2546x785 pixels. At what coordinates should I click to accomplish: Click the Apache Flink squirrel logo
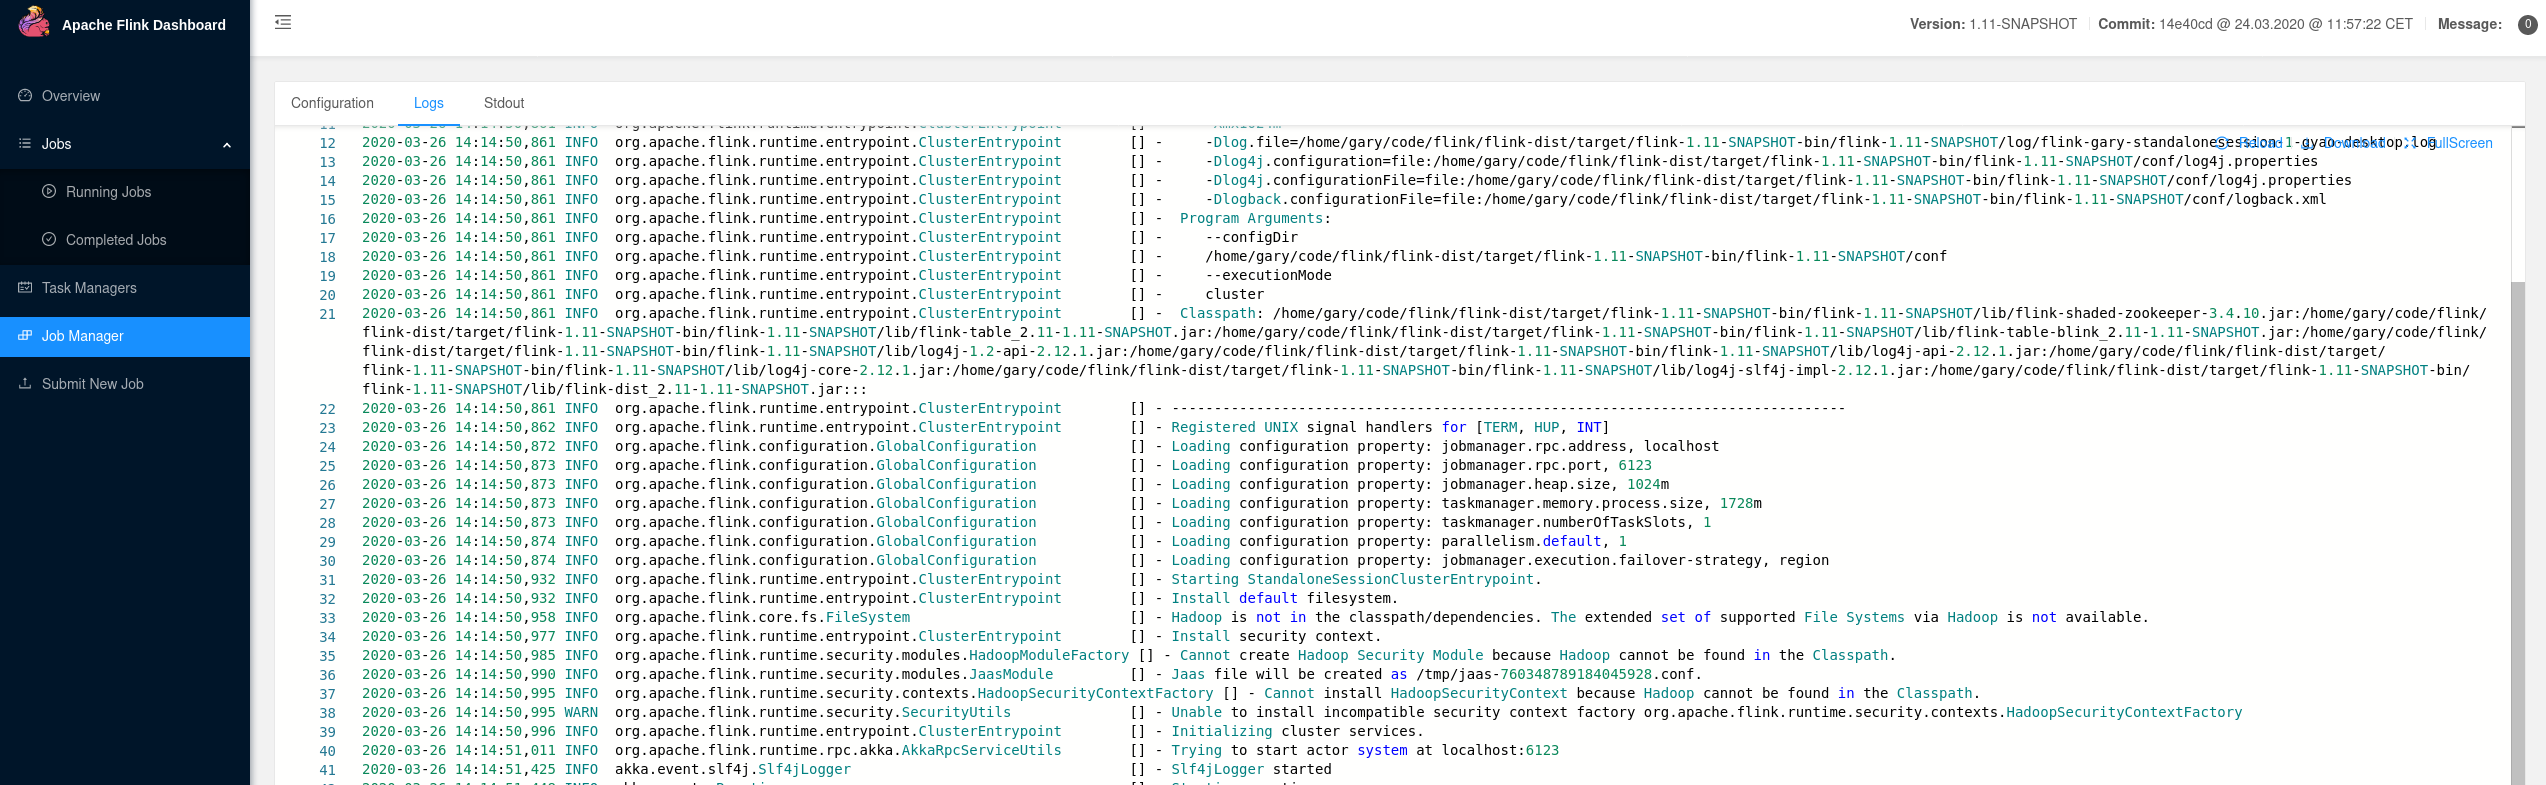click(x=34, y=22)
